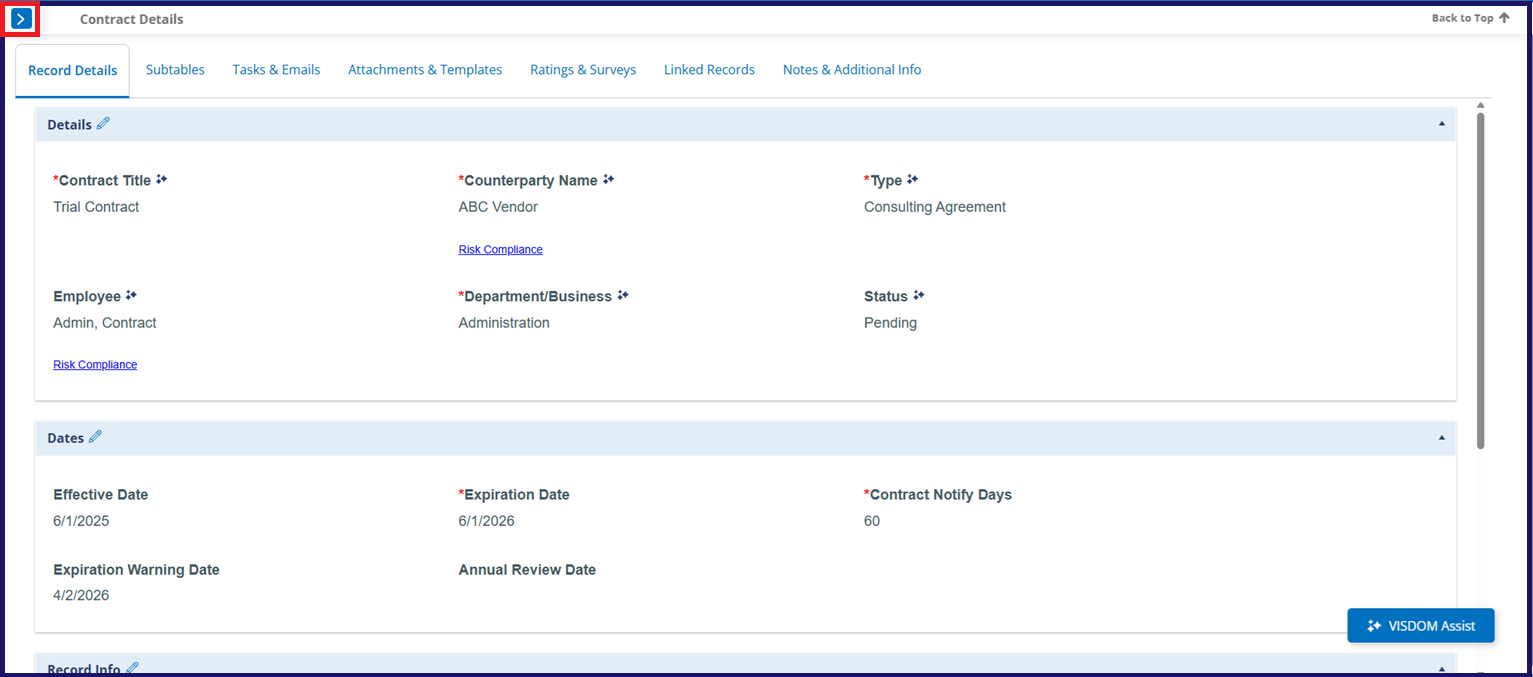Screen dimensions: 1533x677
Task: Edit the Dates section with pencil icon
Action: (x=95, y=437)
